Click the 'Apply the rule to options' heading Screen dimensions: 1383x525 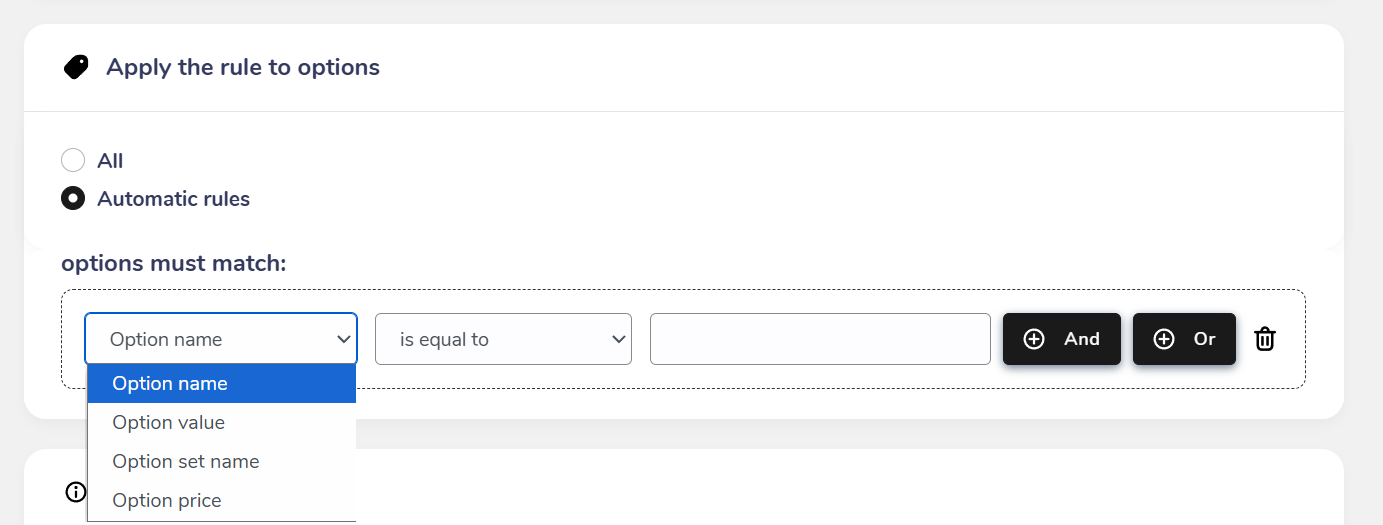tap(243, 67)
